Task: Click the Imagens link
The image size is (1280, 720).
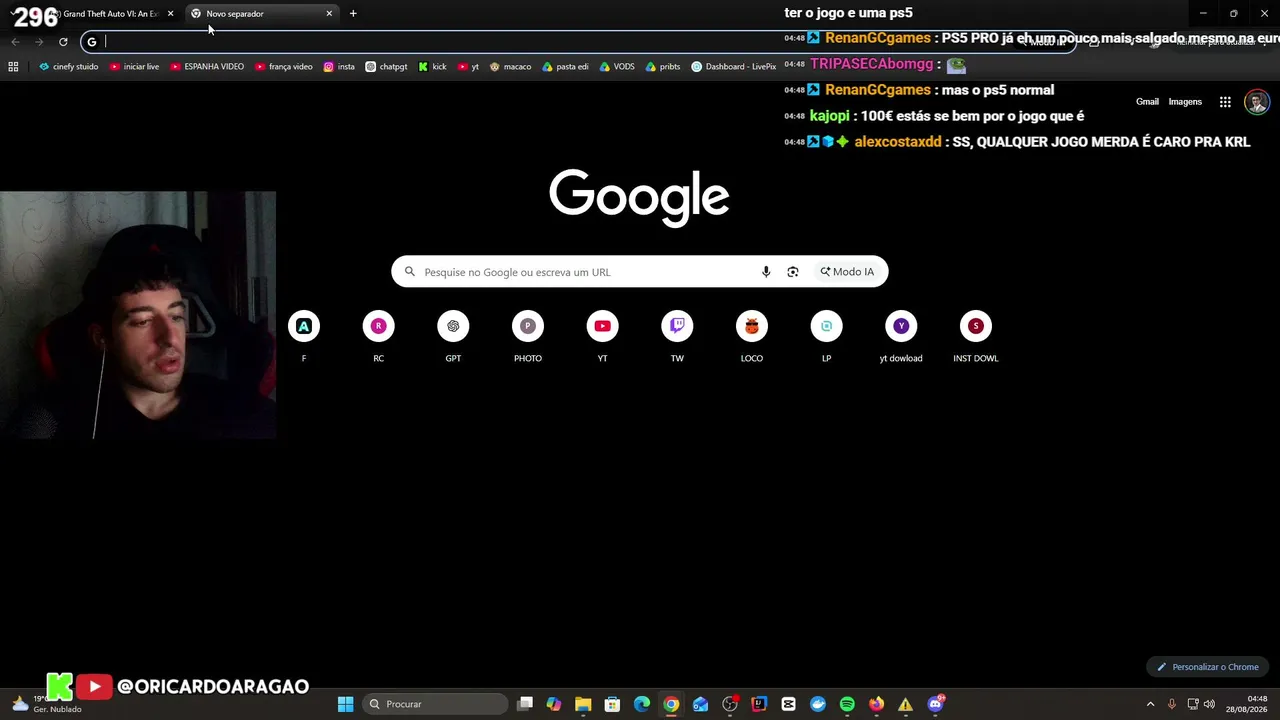Action: tap(1185, 102)
